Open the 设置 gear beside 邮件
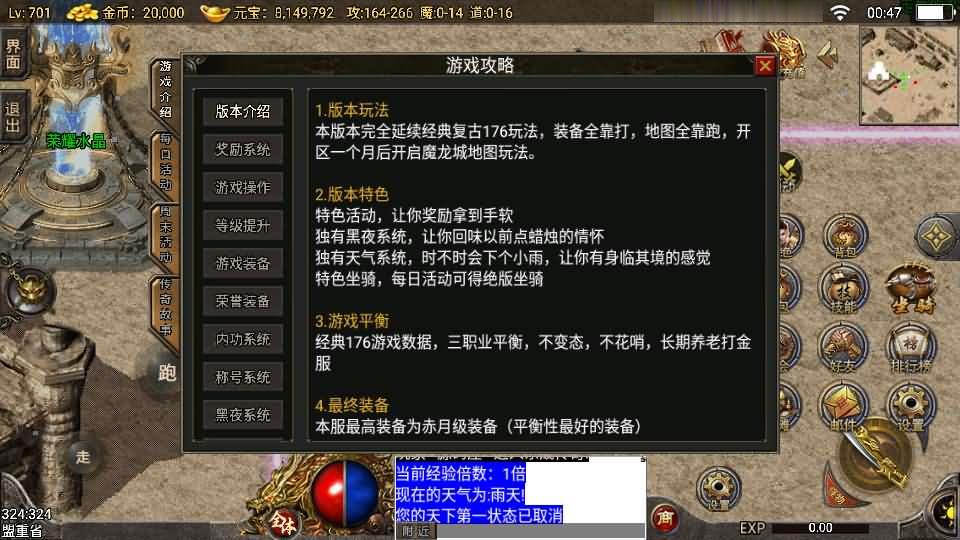Screen dimensions: 960x540 912,407
